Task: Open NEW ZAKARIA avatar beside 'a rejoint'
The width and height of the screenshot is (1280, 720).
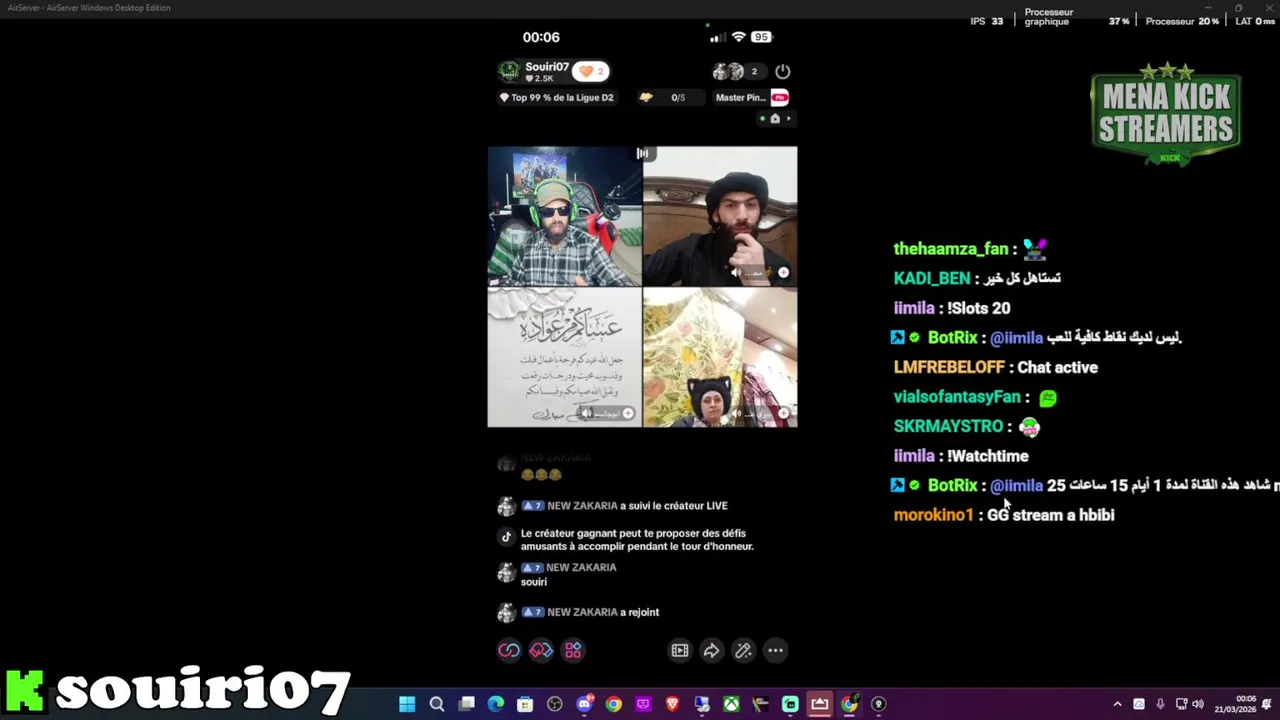Action: point(507,612)
